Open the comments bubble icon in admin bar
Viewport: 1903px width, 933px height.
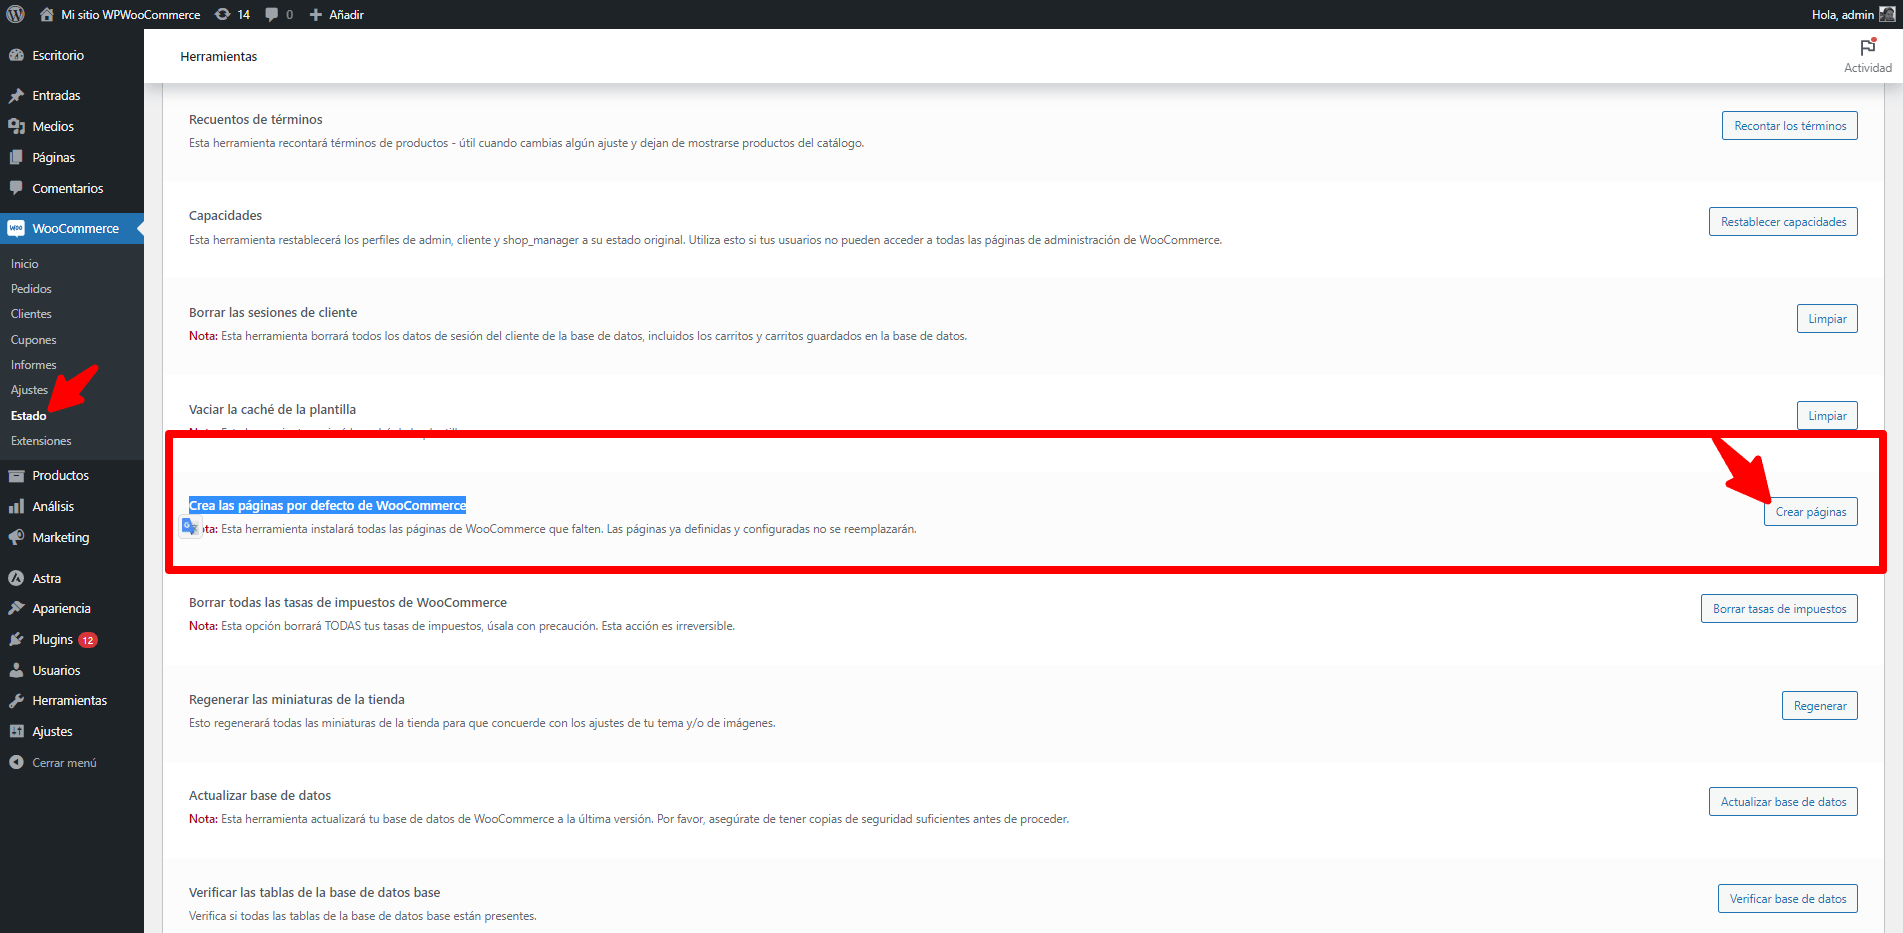coord(271,14)
